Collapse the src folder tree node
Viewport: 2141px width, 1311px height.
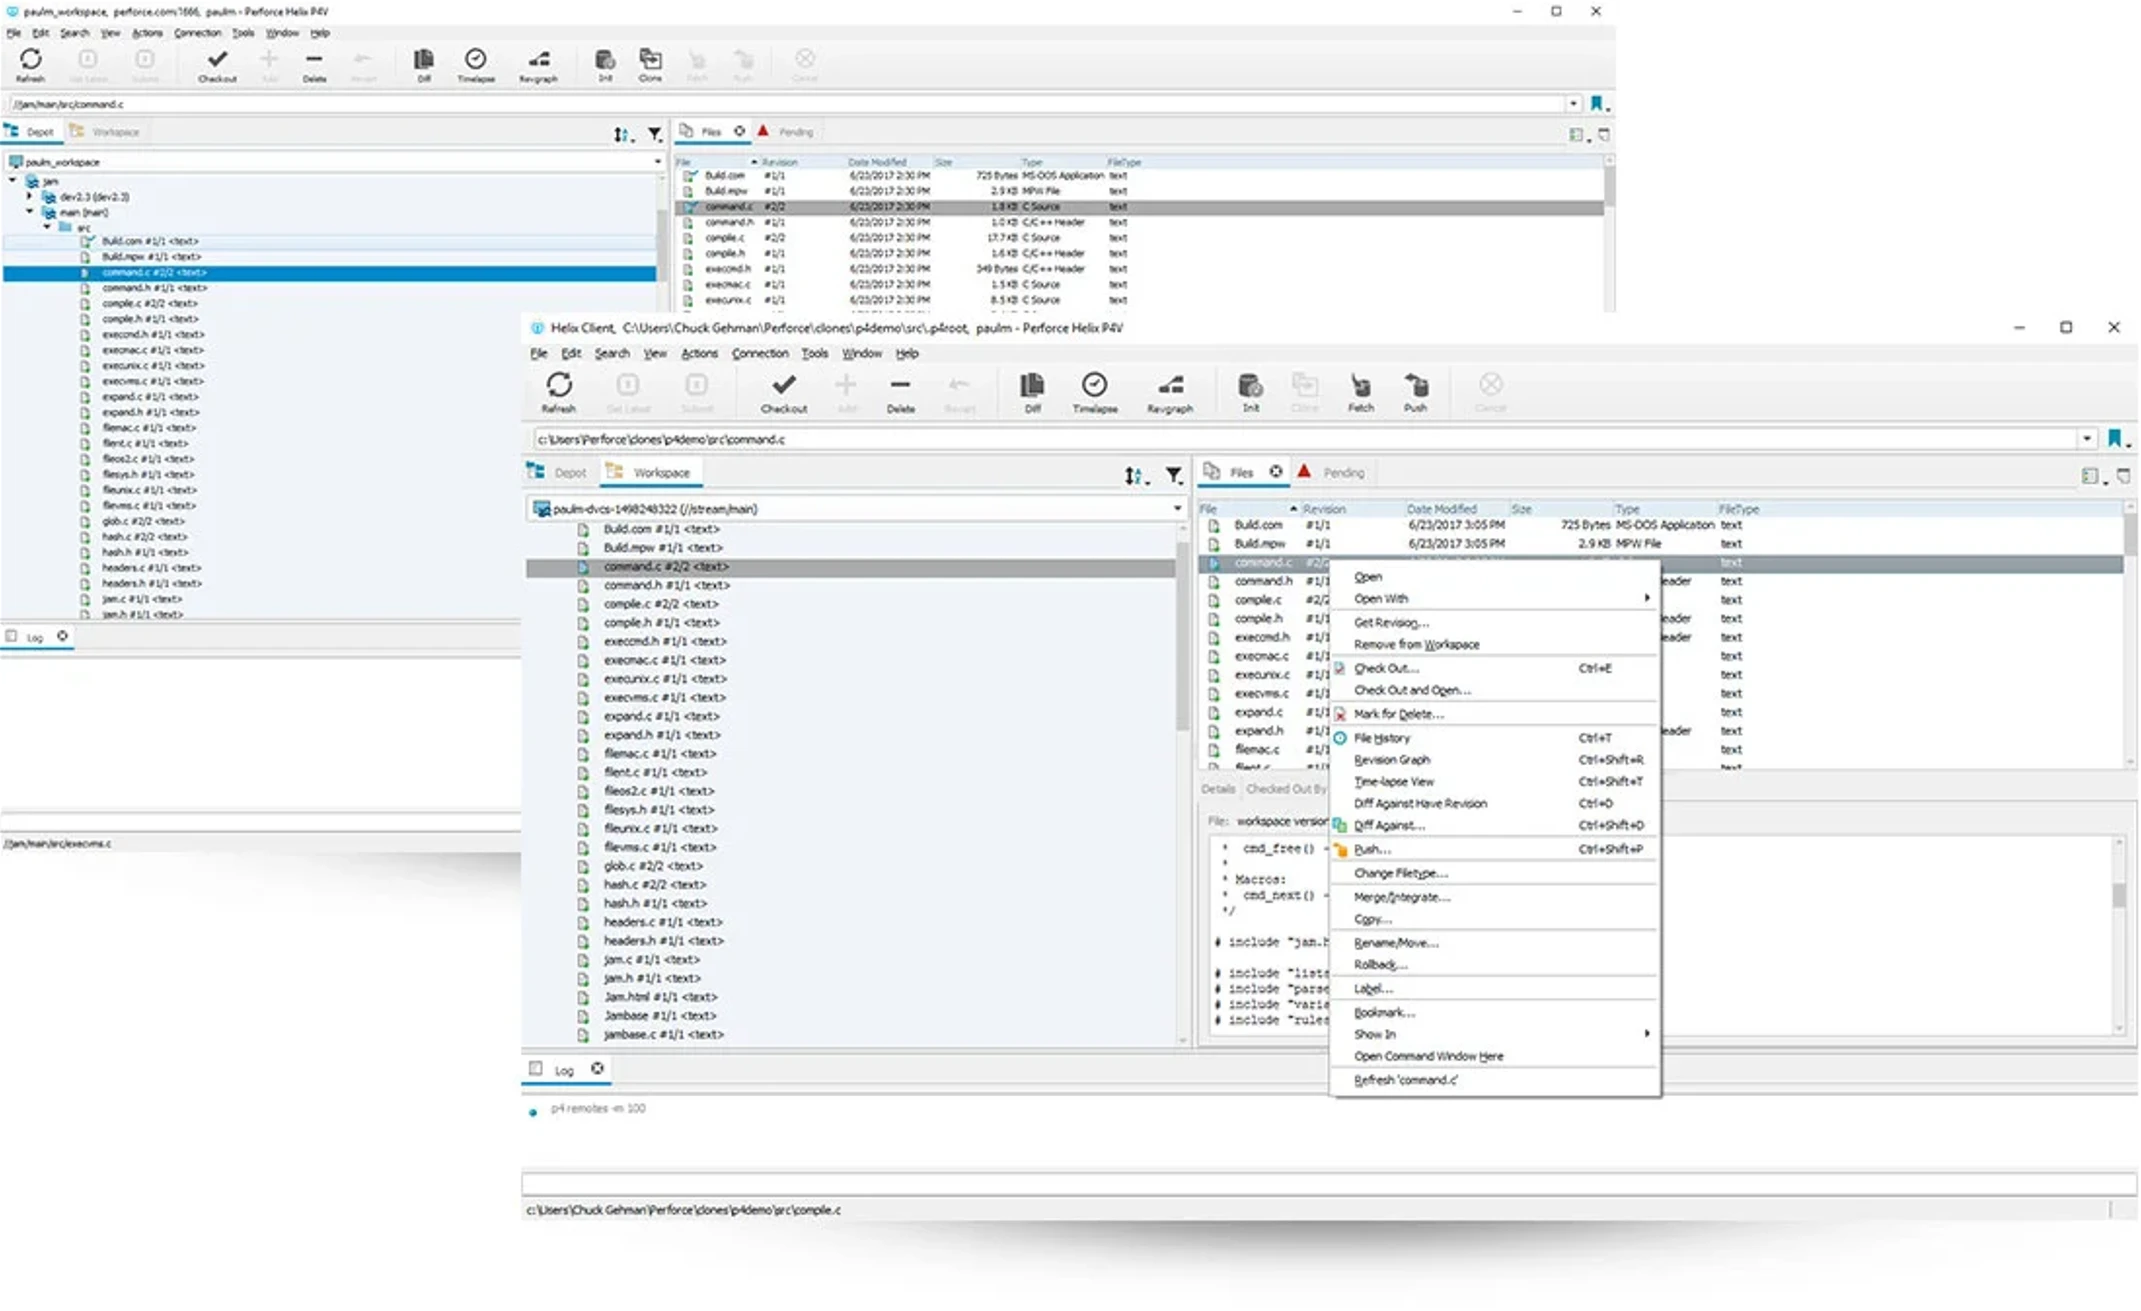coord(47,228)
